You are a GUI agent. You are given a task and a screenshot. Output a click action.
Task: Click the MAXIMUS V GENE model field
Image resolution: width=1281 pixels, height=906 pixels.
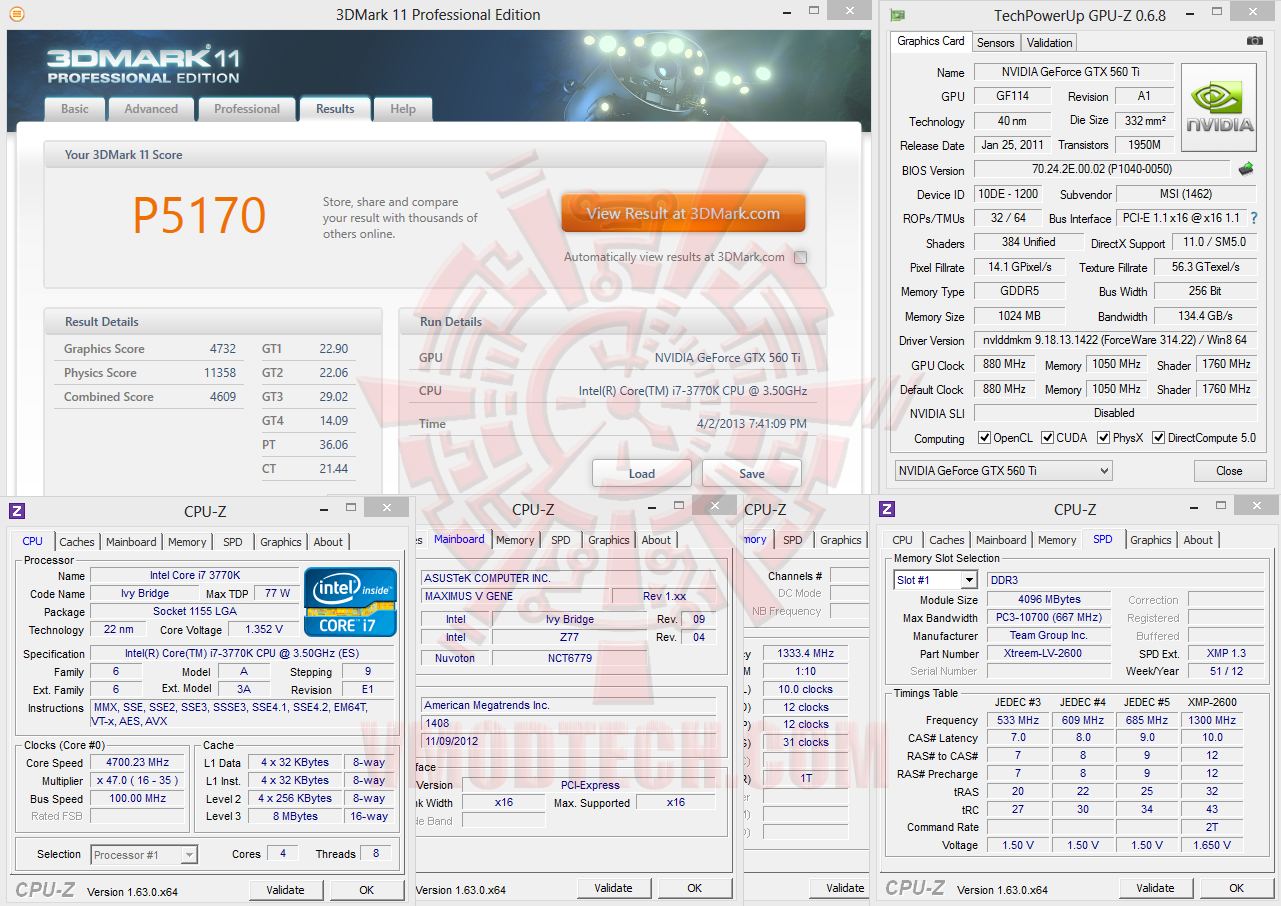pos(514,596)
